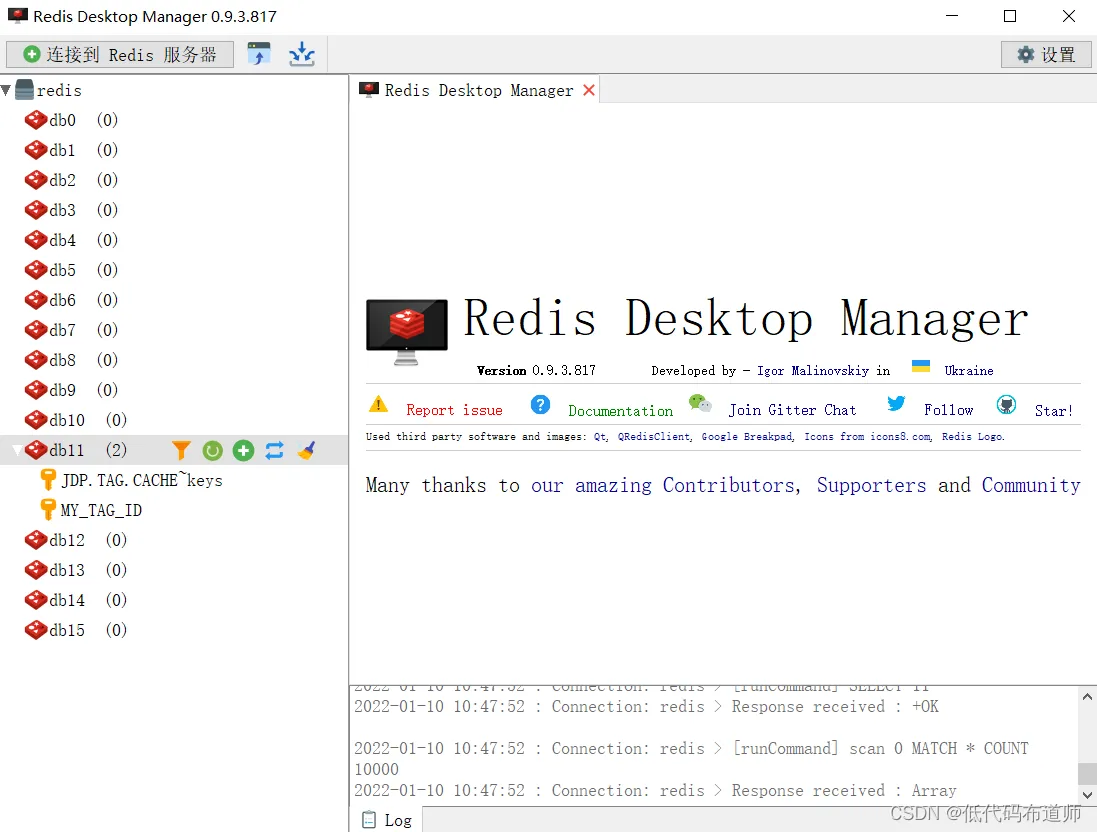Collapse the db11 database node

(x=17, y=450)
